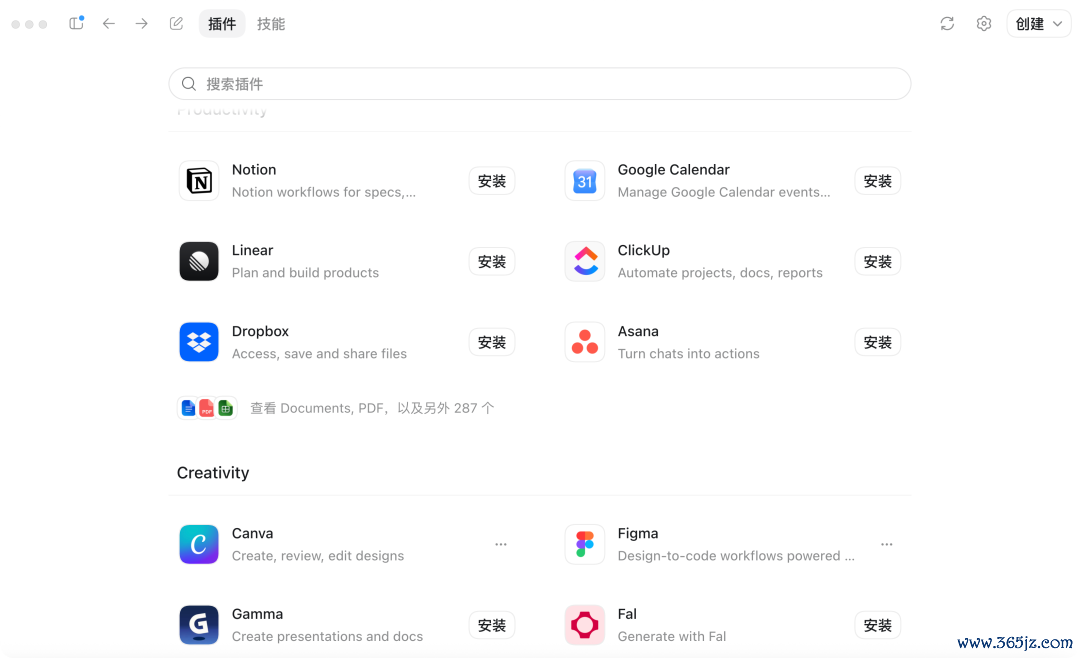The height and width of the screenshot is (658, 1080).
Task: Select the 插件 tab
Action: [x=222, y=24]
